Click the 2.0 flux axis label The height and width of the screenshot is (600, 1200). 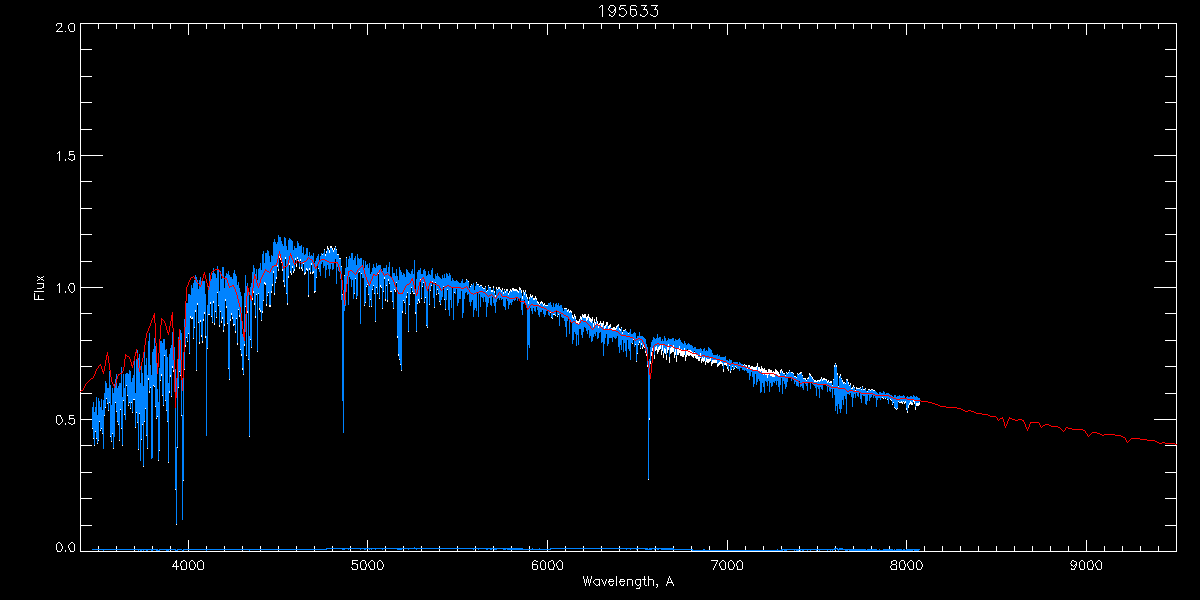pyautogui.click(x=65, y=28)
